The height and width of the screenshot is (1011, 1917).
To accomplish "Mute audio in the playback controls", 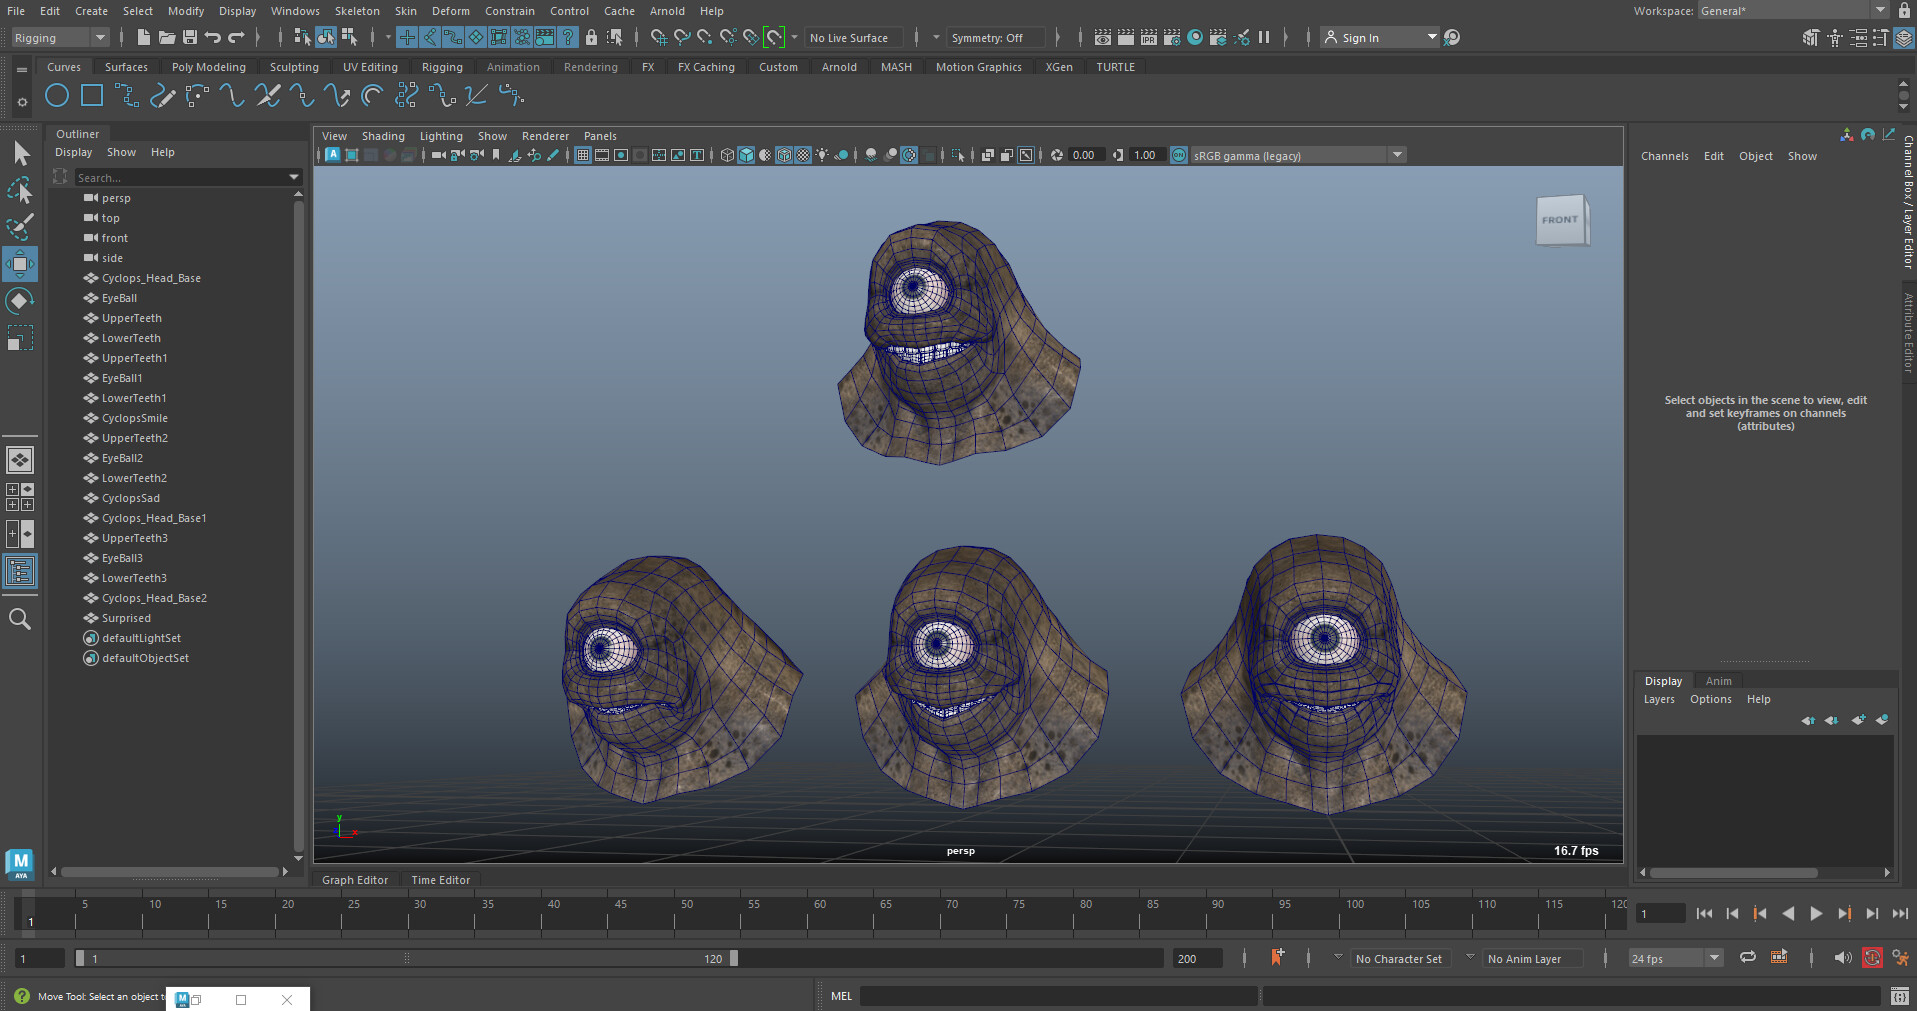I will (x=1843, y=958).
